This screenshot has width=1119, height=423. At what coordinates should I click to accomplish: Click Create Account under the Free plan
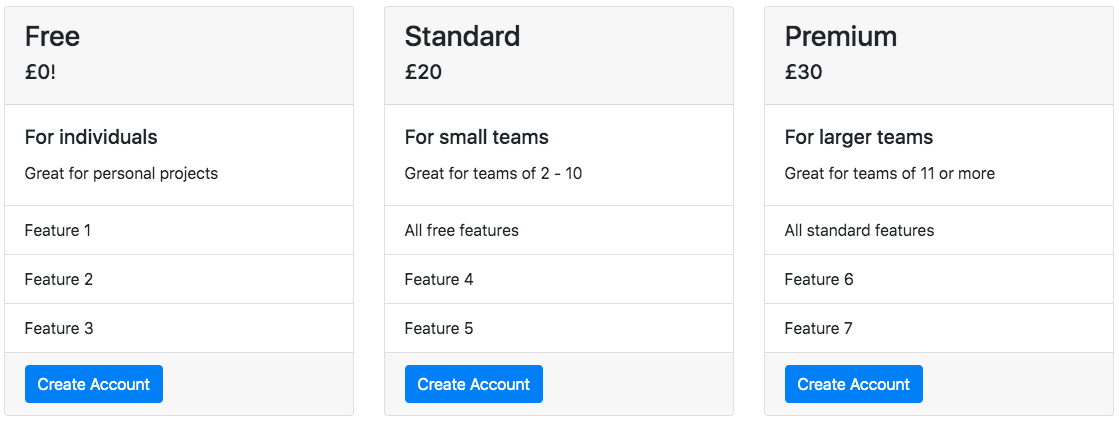[94, 384]
